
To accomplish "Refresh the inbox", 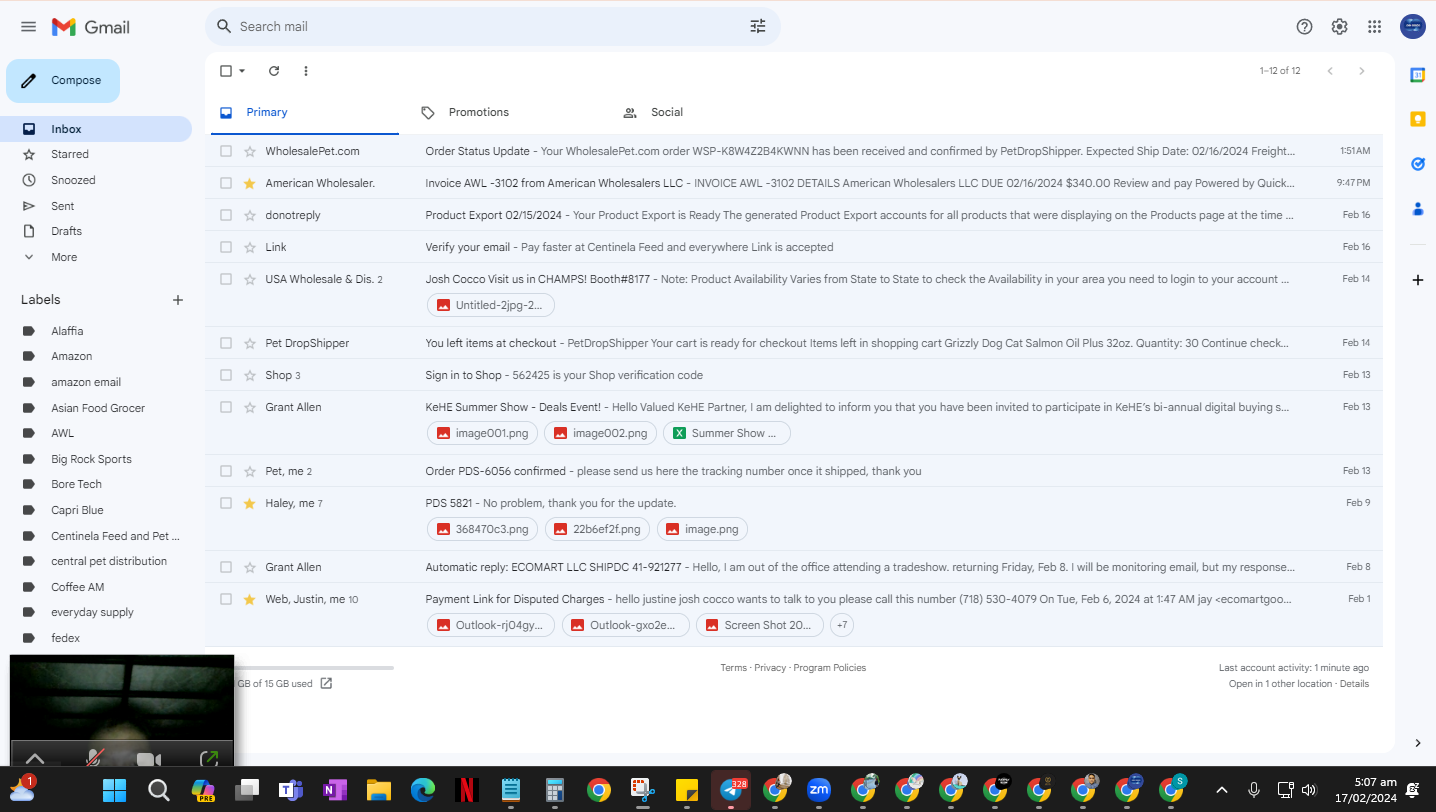I will tap(274, 71).
